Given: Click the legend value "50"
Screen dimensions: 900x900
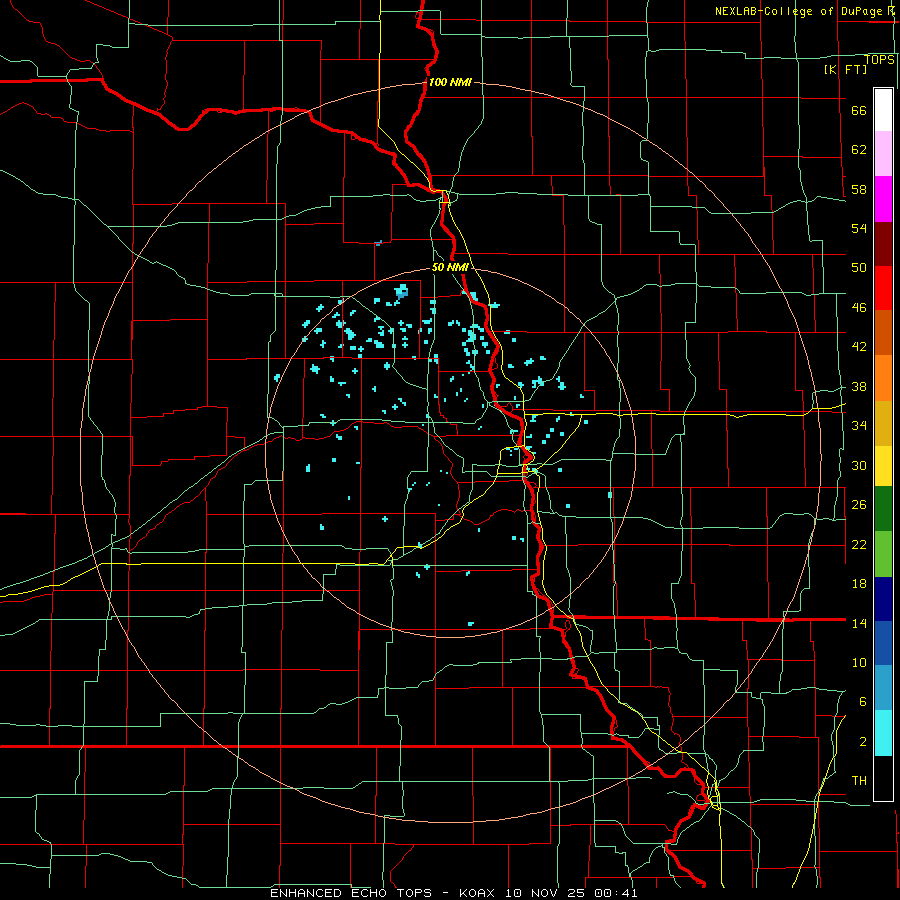Looking at the screenshot, I should pos(859,267).
